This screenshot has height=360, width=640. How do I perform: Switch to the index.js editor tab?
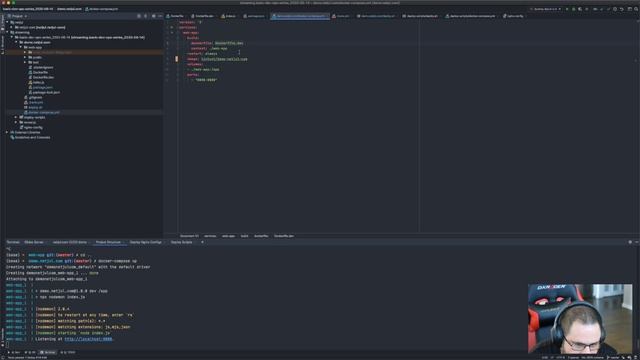coord(229,16)
